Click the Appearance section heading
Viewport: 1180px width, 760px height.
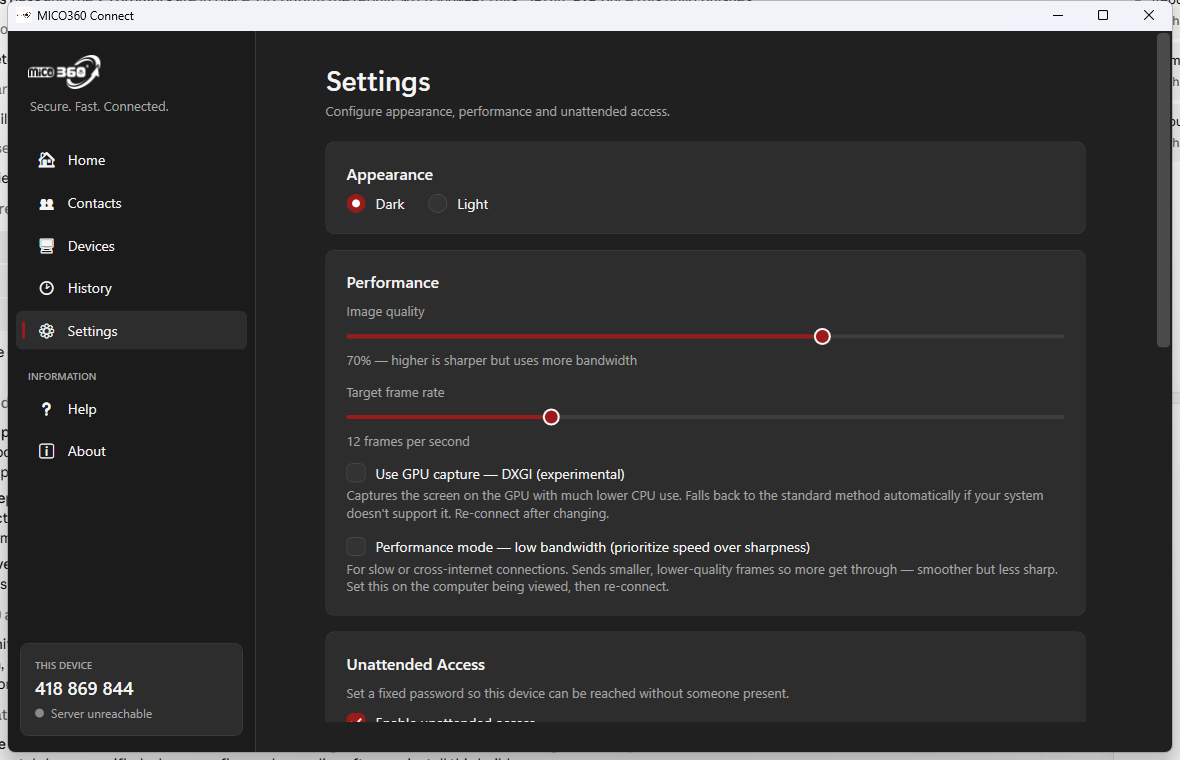(389, 175)
